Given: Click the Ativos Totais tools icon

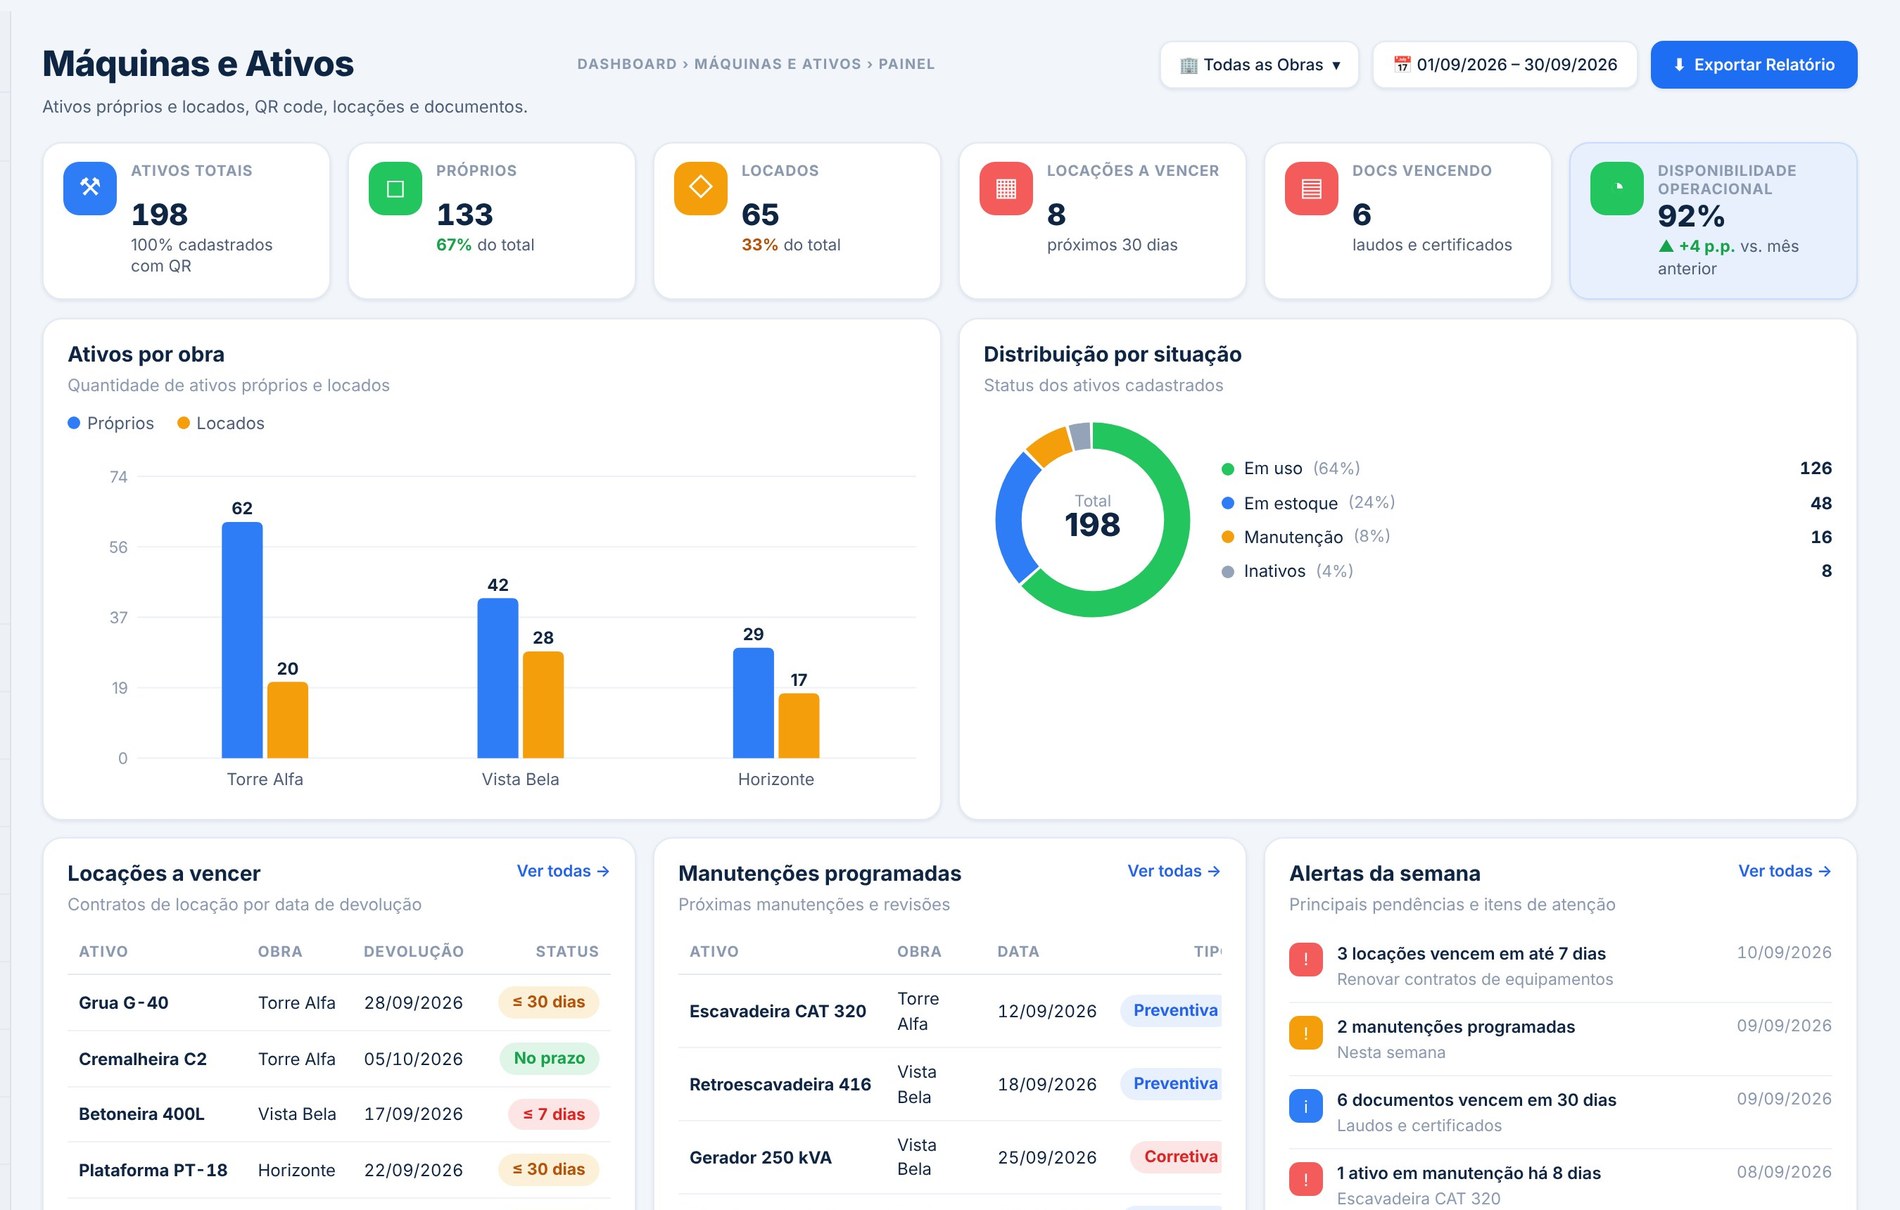Looking at the screenshot, I should click(x=90, y=188).
